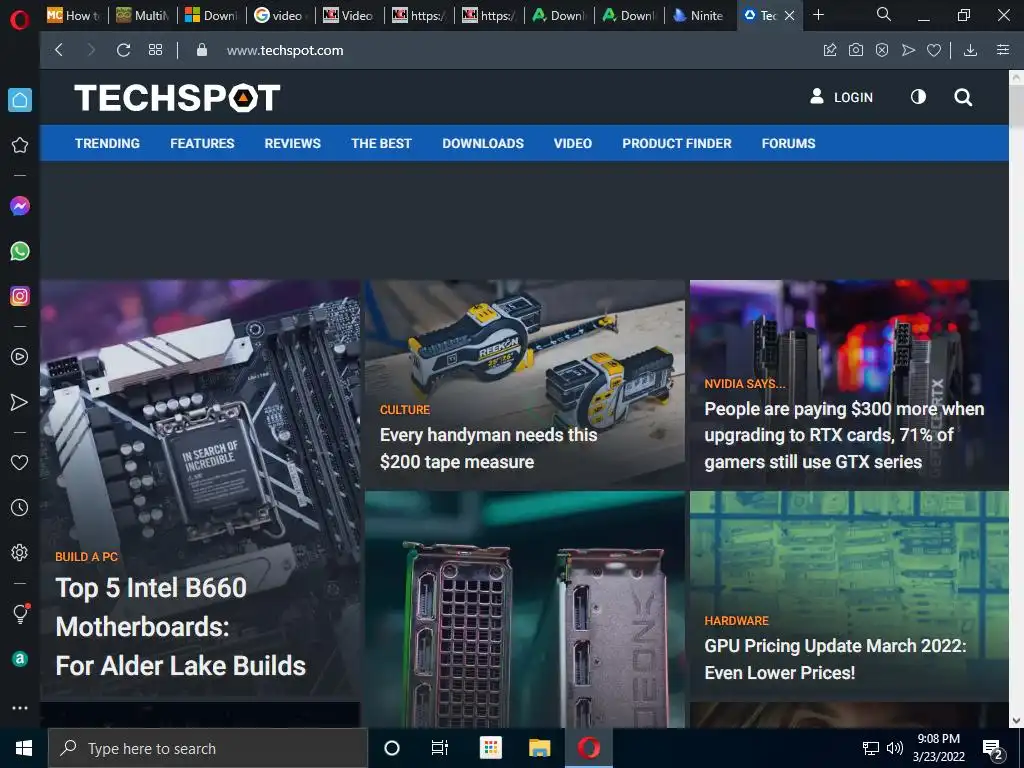Open Task View on the taskbar
This screenshot has width=1024, height=768.
[x=440, y=748]
